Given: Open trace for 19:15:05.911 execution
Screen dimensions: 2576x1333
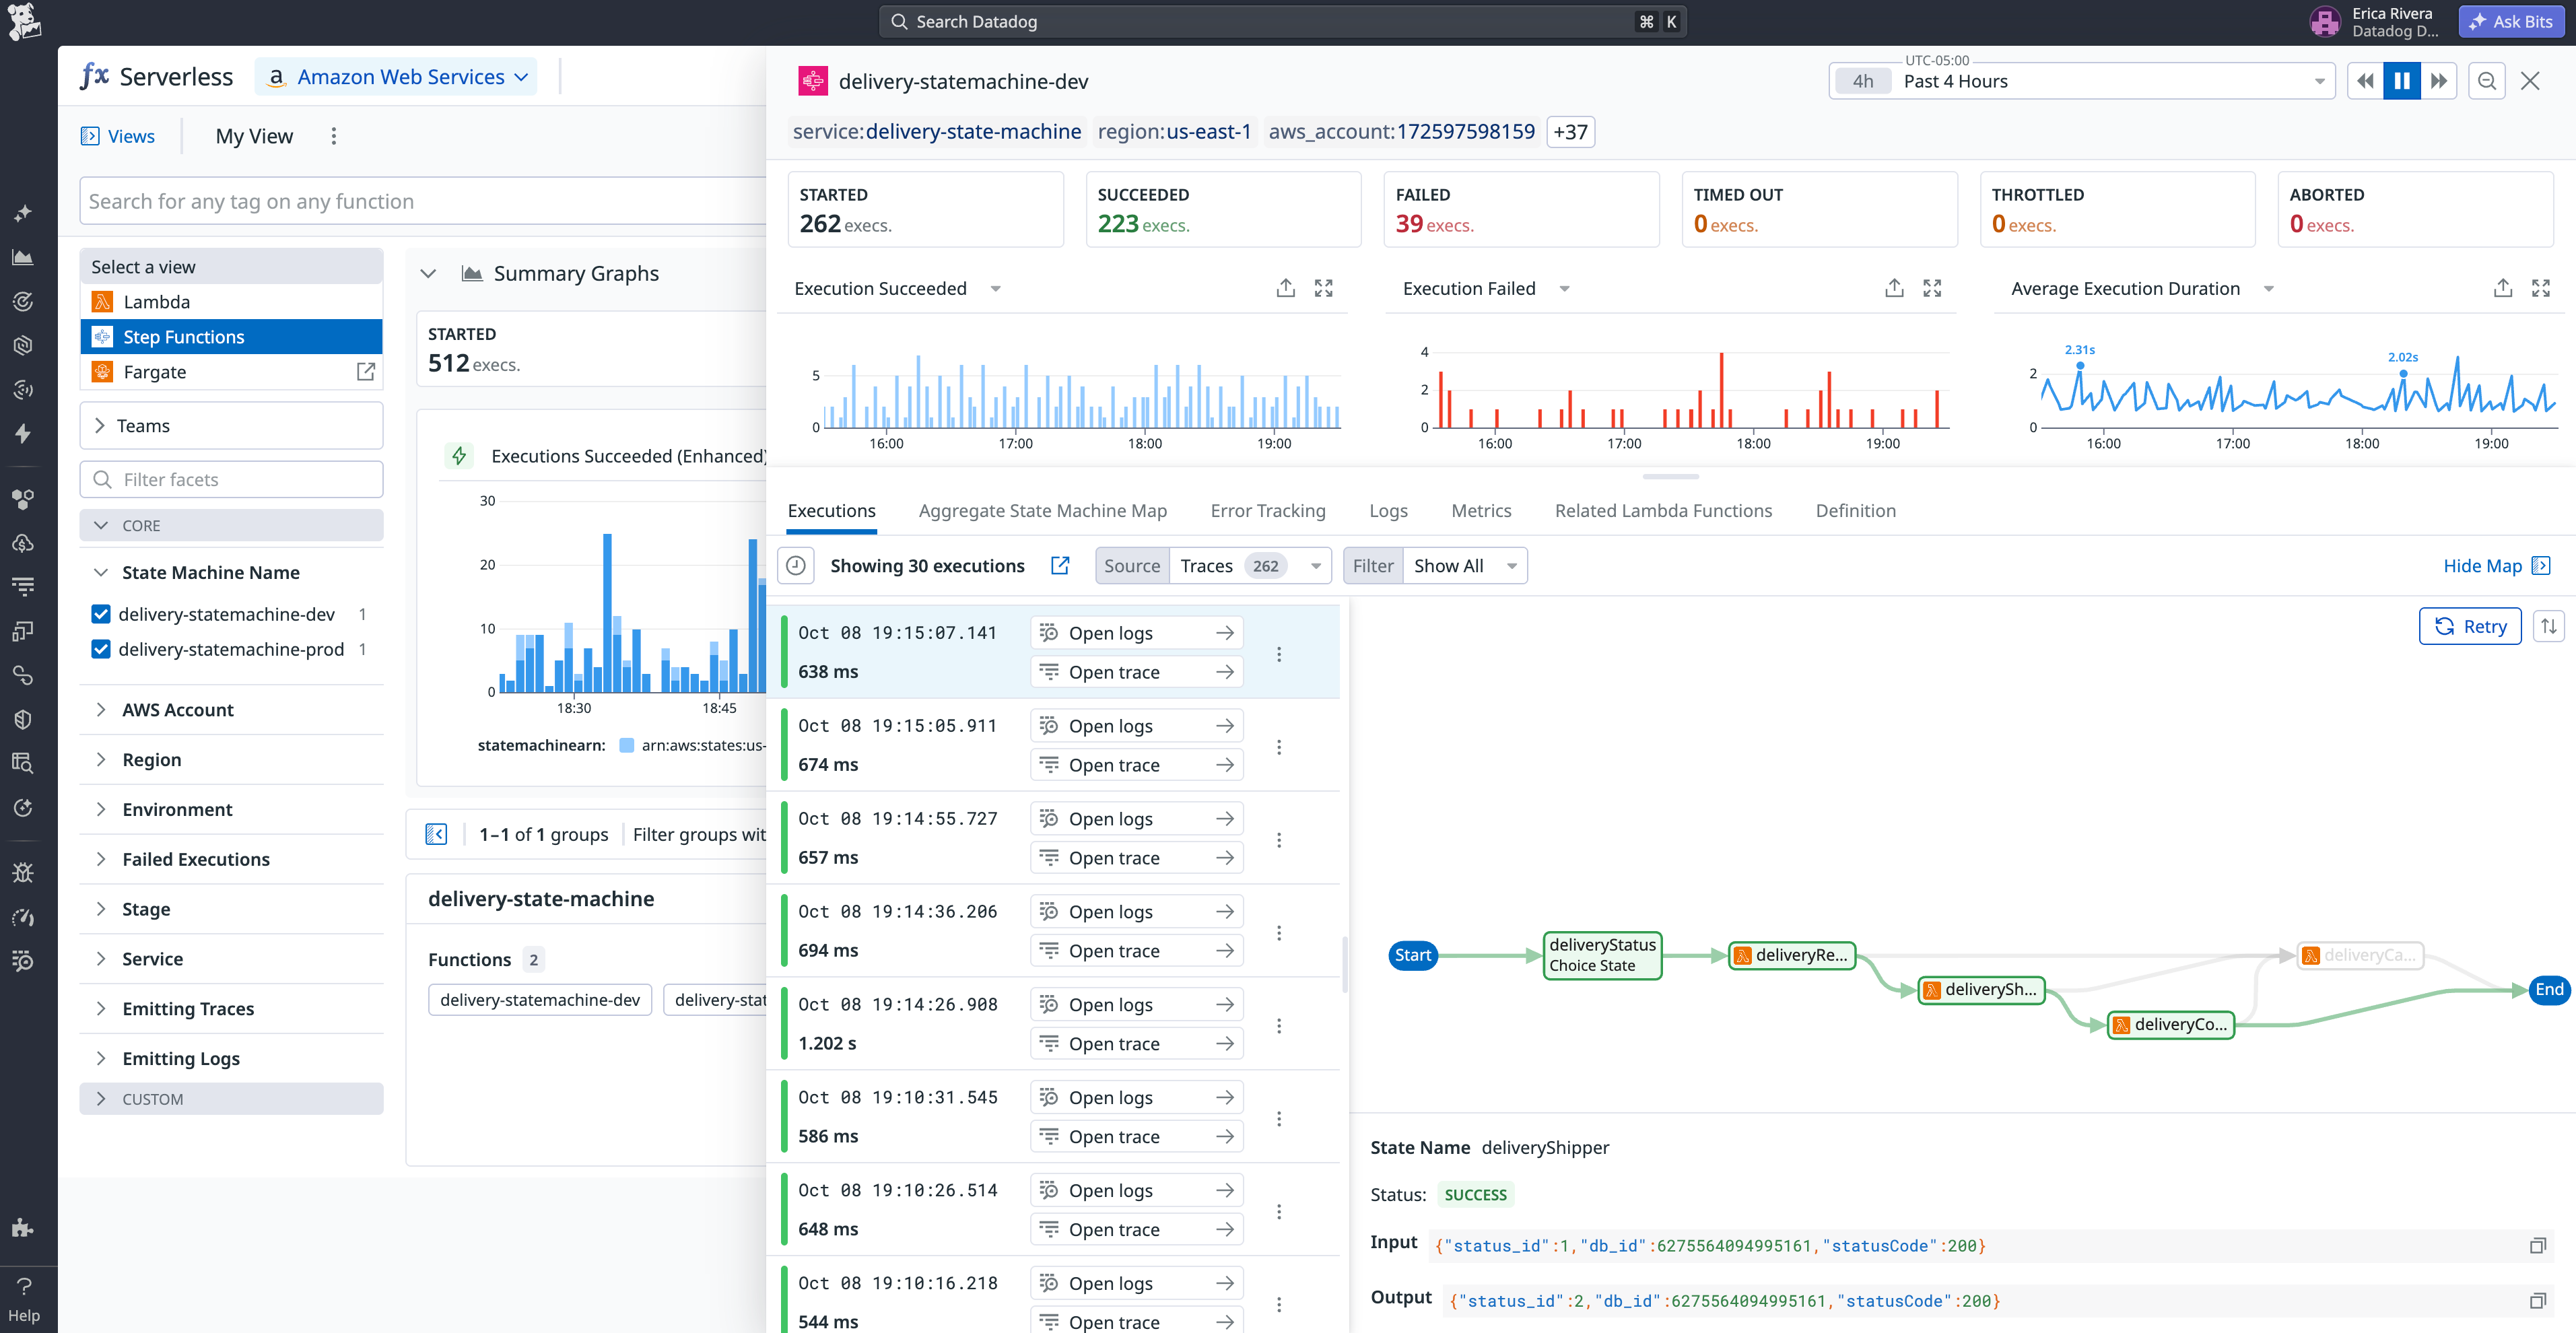Looking at the screenshot, I should (x=1136, y=765).
